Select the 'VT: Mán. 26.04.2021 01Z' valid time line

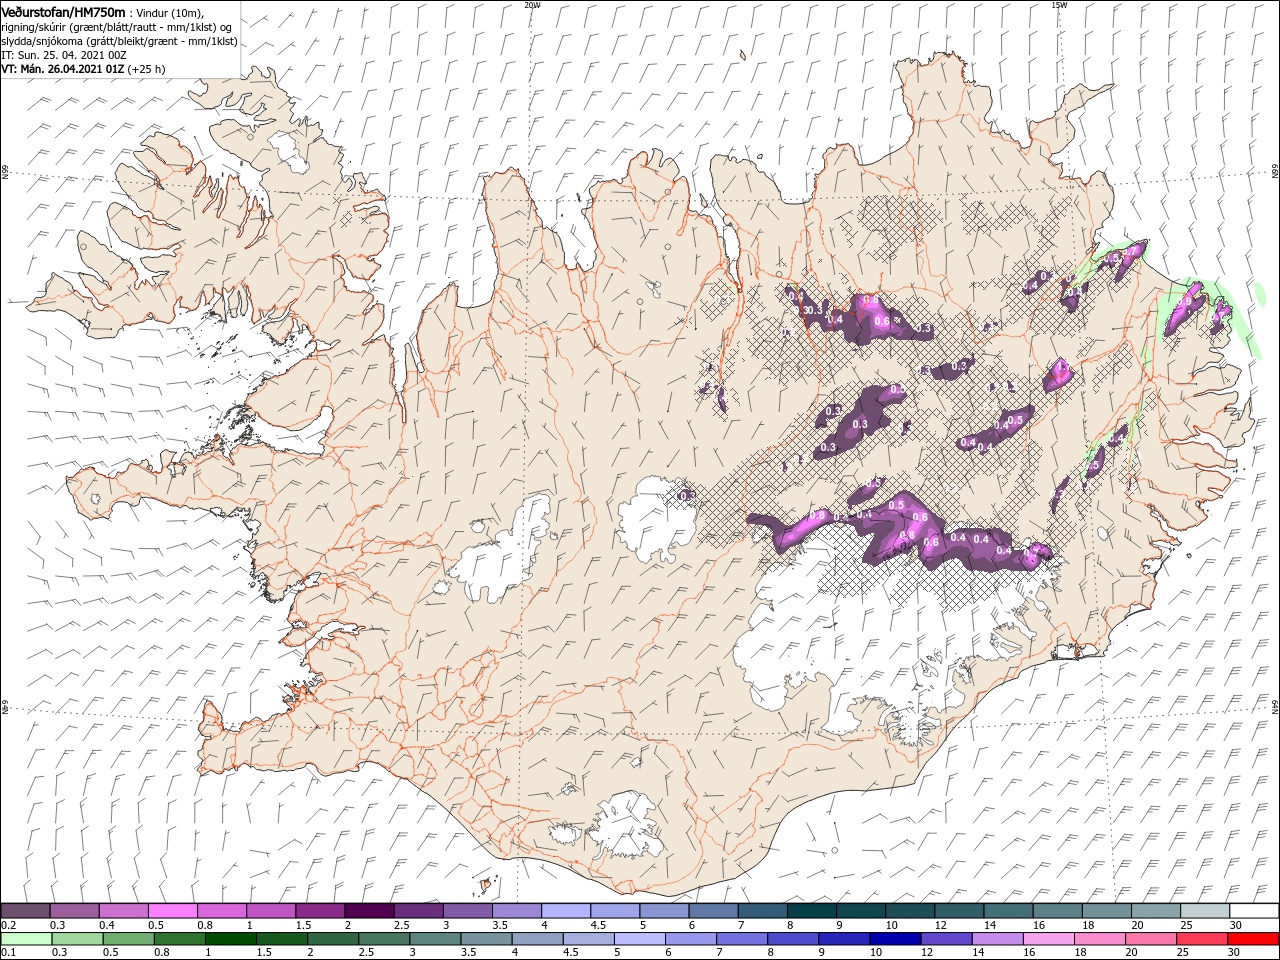coord(63,69)
